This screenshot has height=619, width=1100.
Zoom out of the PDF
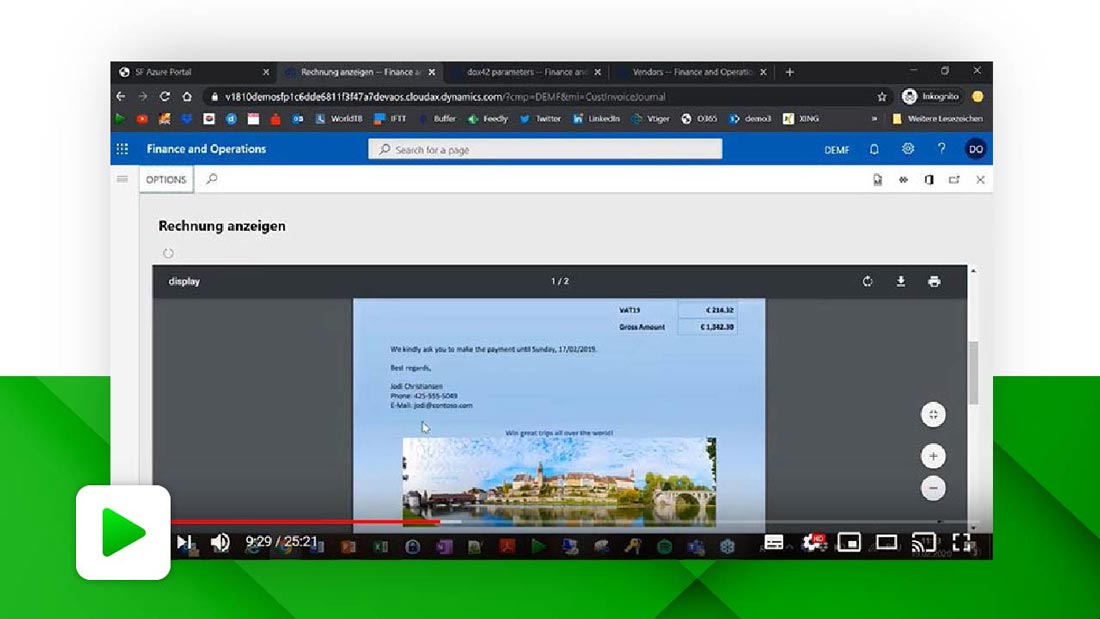click(933, 488)
